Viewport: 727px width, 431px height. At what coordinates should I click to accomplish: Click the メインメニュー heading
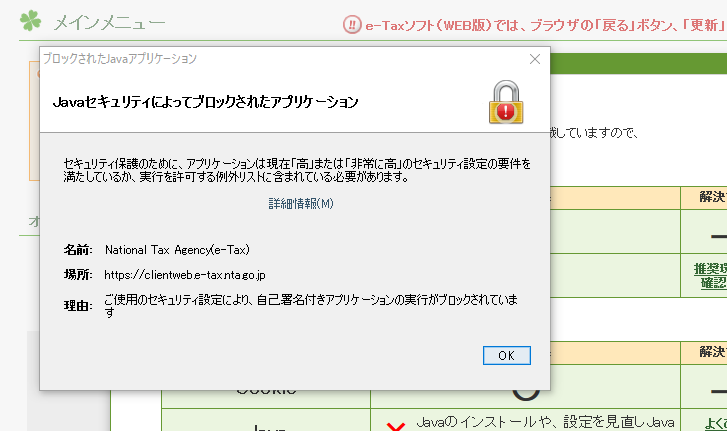109,23
